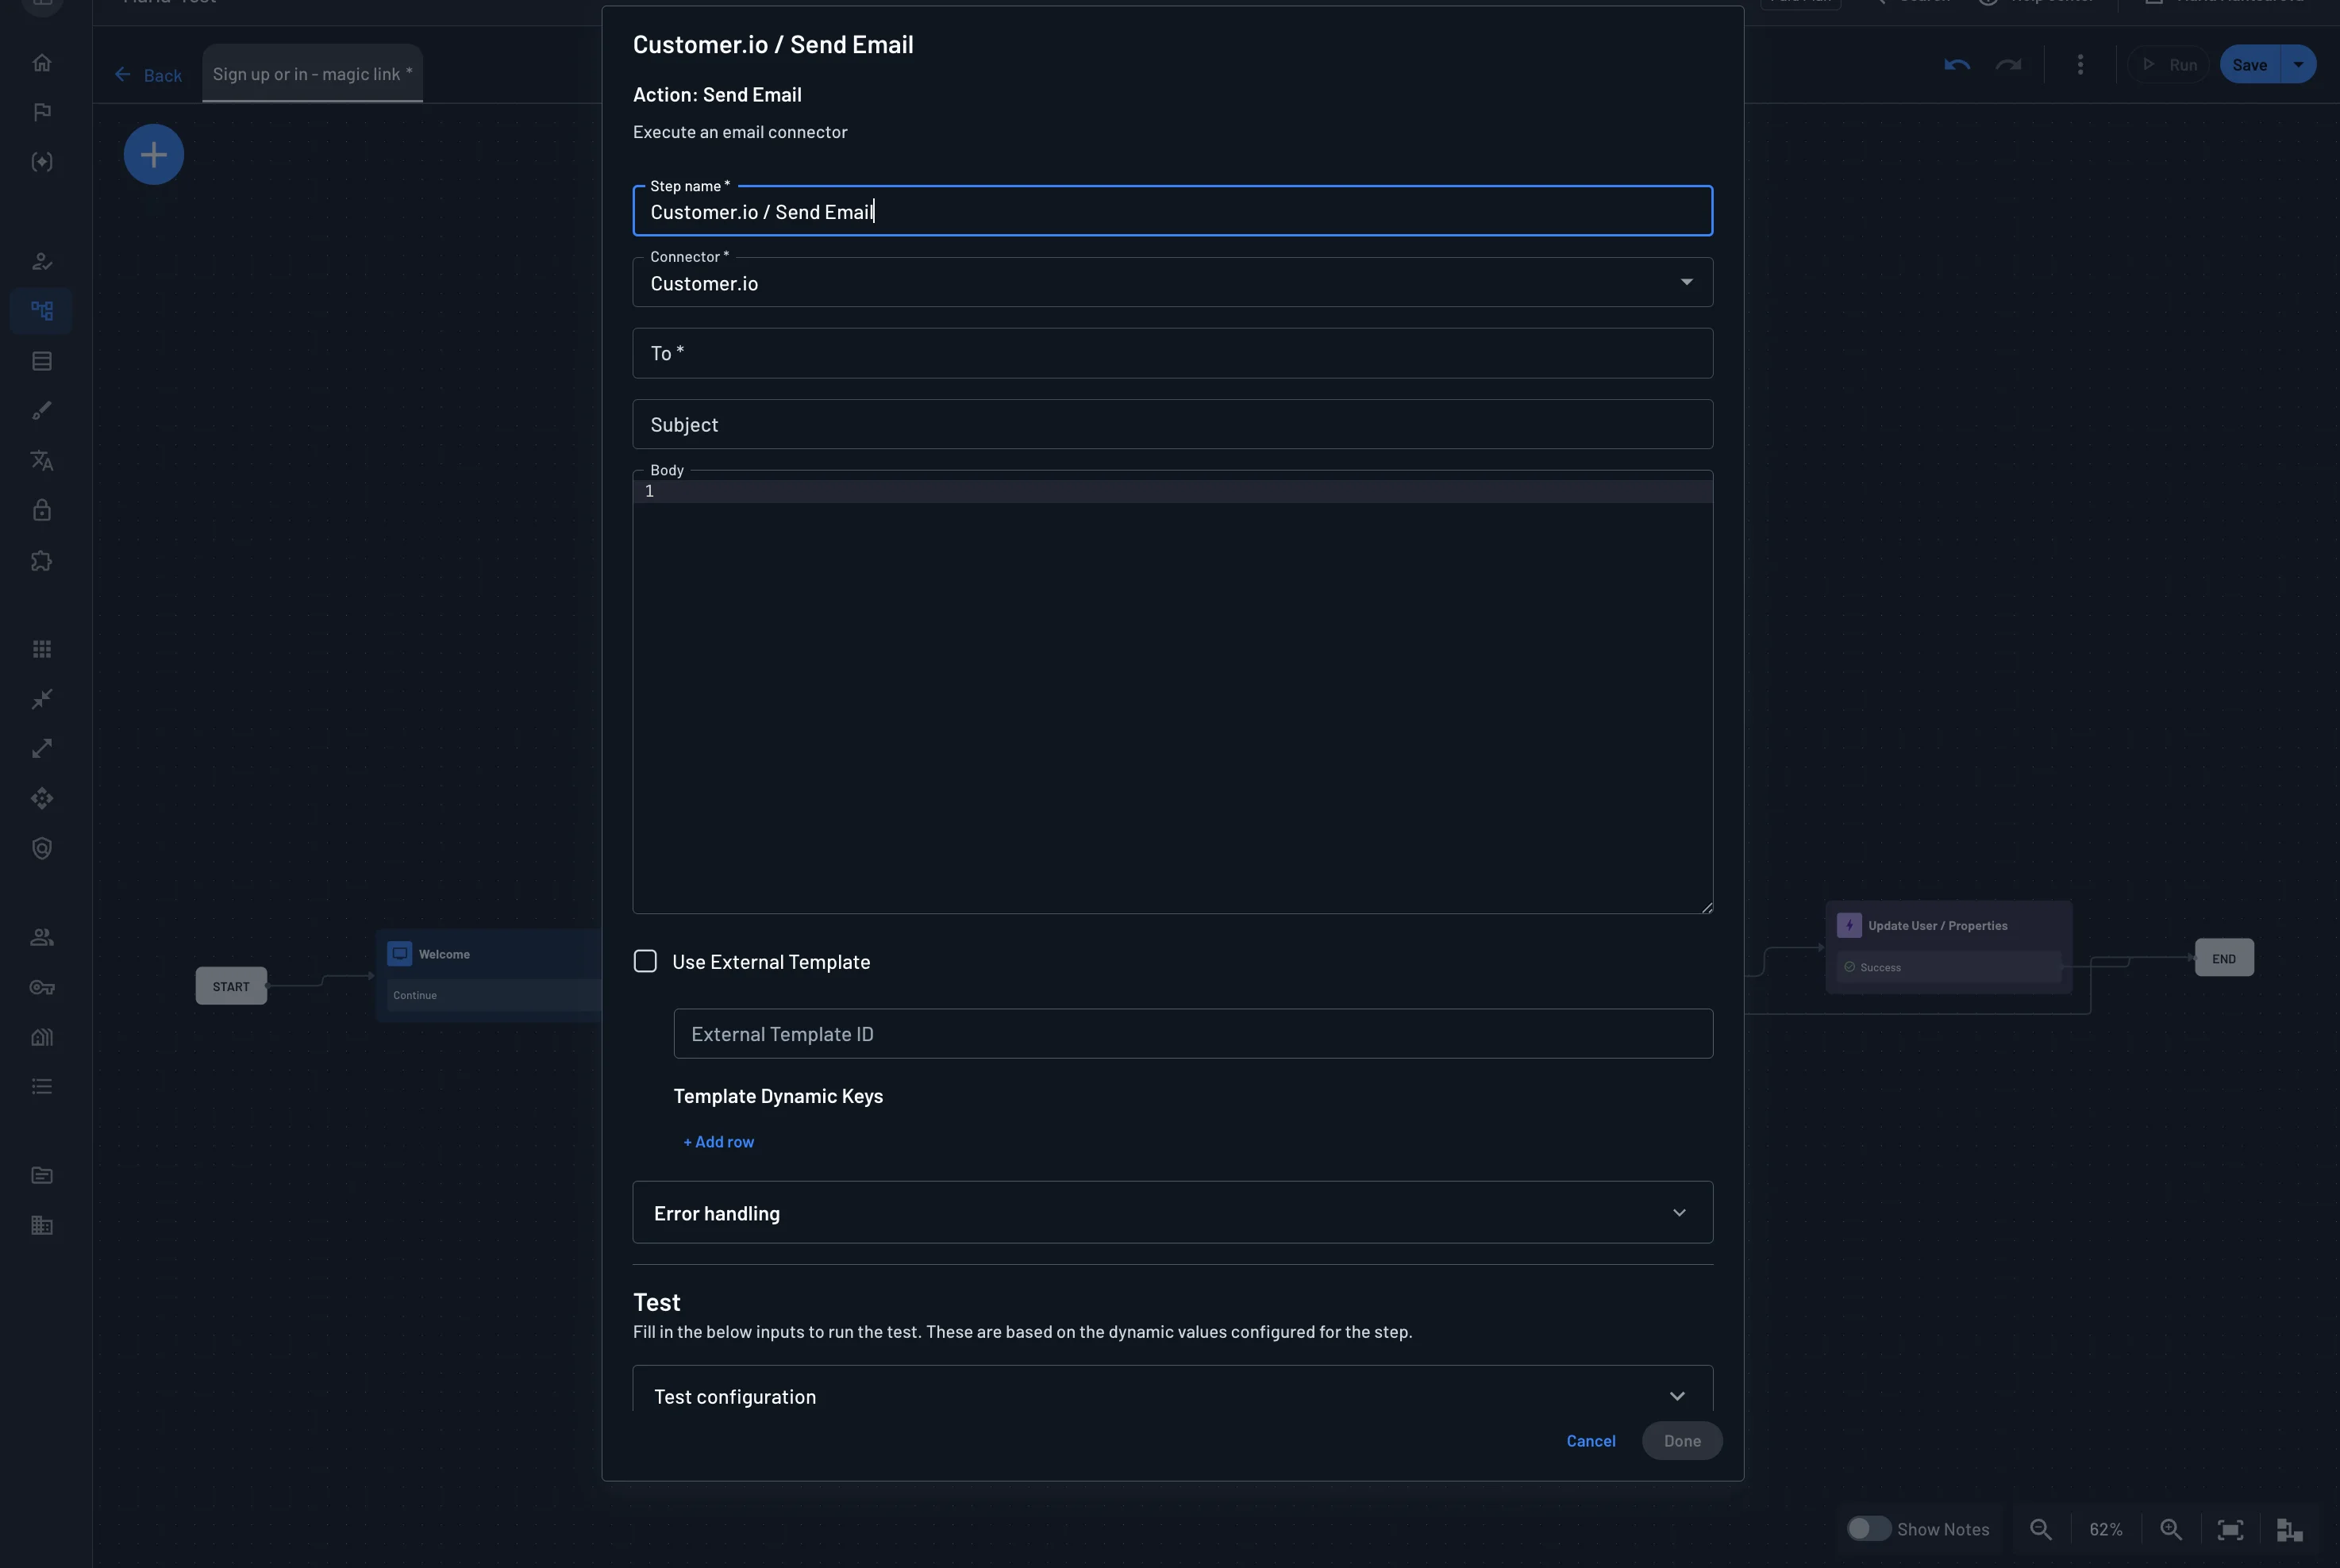Click the outward-arrows sidebar icon
The image size is (2340, 1568).
[42, 748]
